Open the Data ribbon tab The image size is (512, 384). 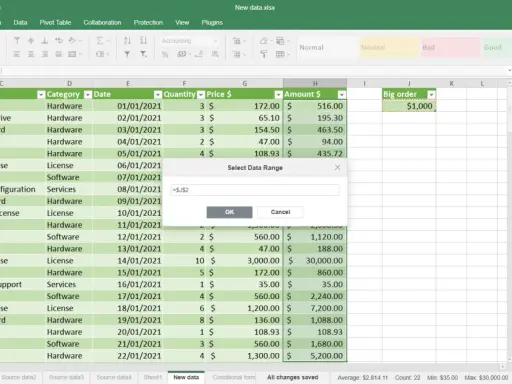[x=20, y=23]
